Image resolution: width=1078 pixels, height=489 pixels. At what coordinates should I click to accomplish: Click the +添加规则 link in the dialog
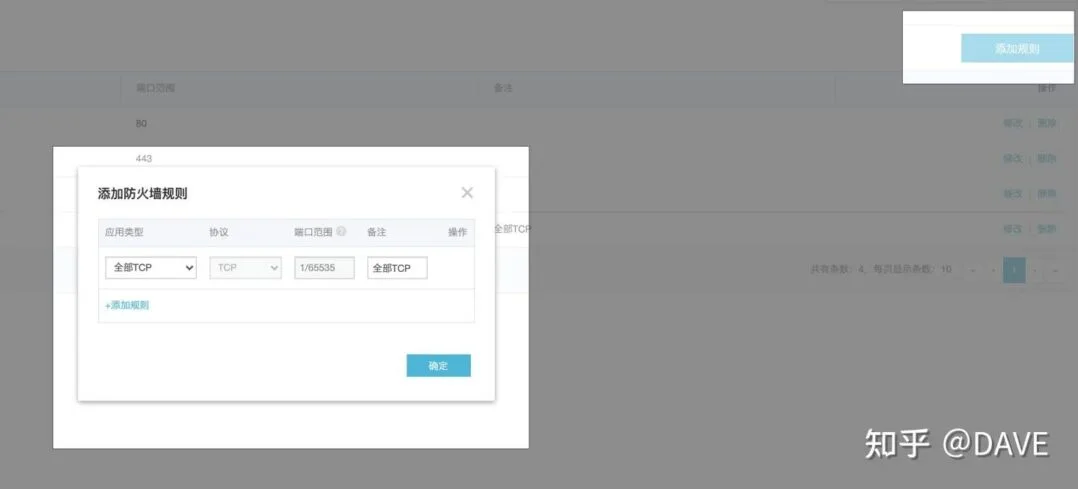pos(127,305)
